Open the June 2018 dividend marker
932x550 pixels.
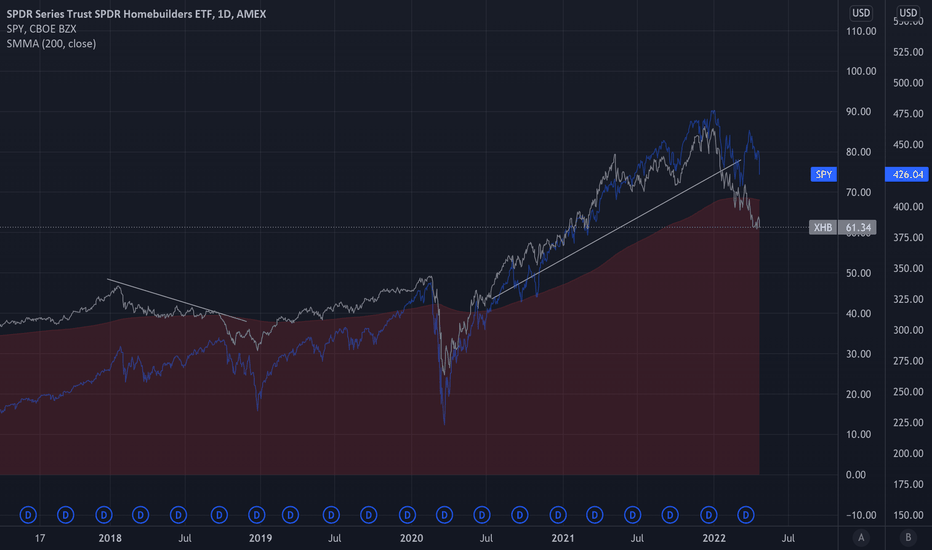coord(178,514)
